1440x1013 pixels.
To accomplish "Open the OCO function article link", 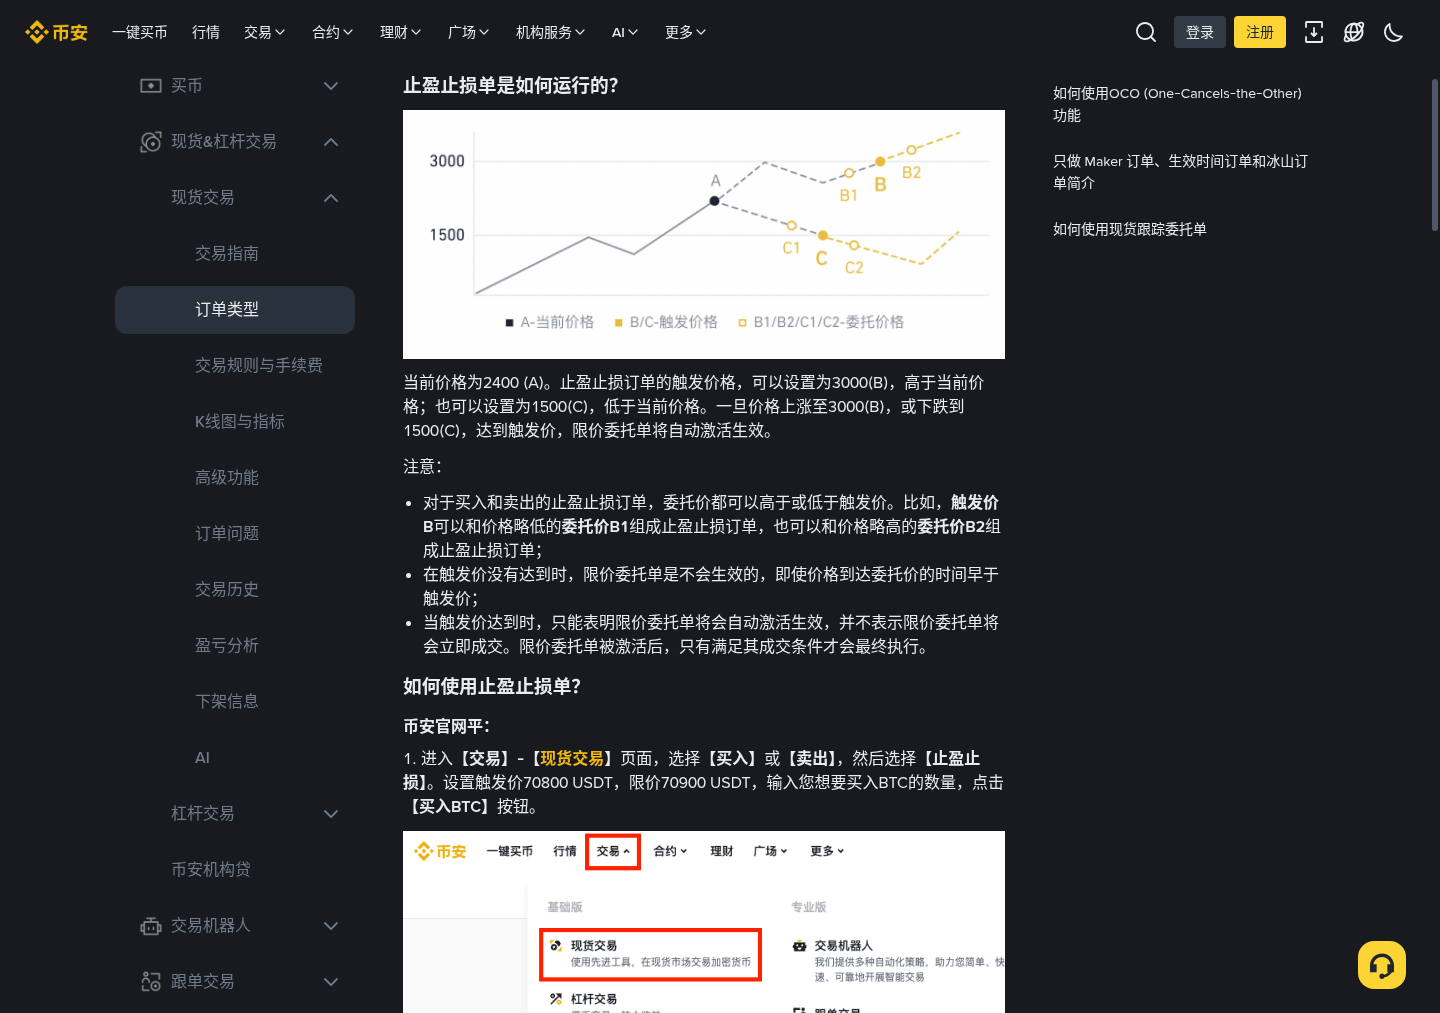I will 1177,104.
